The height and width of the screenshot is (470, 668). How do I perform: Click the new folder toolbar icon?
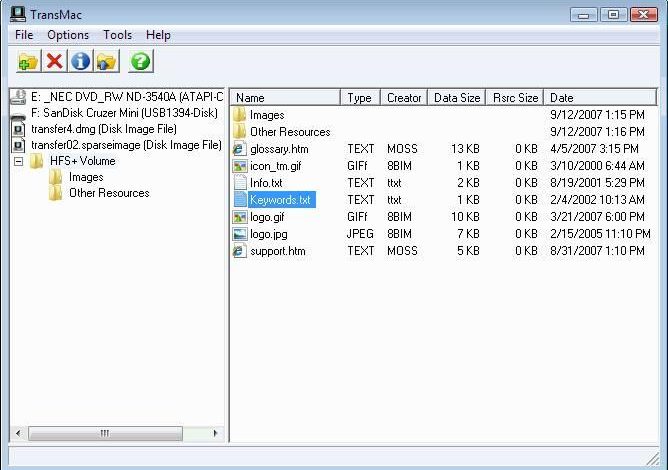pos(29,61)
